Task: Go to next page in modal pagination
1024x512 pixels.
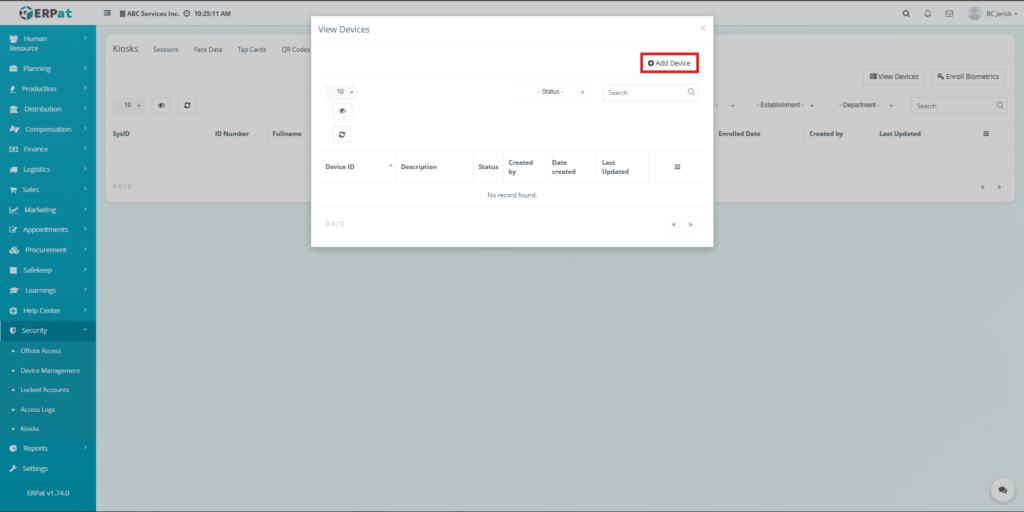Action: (690, 224)
